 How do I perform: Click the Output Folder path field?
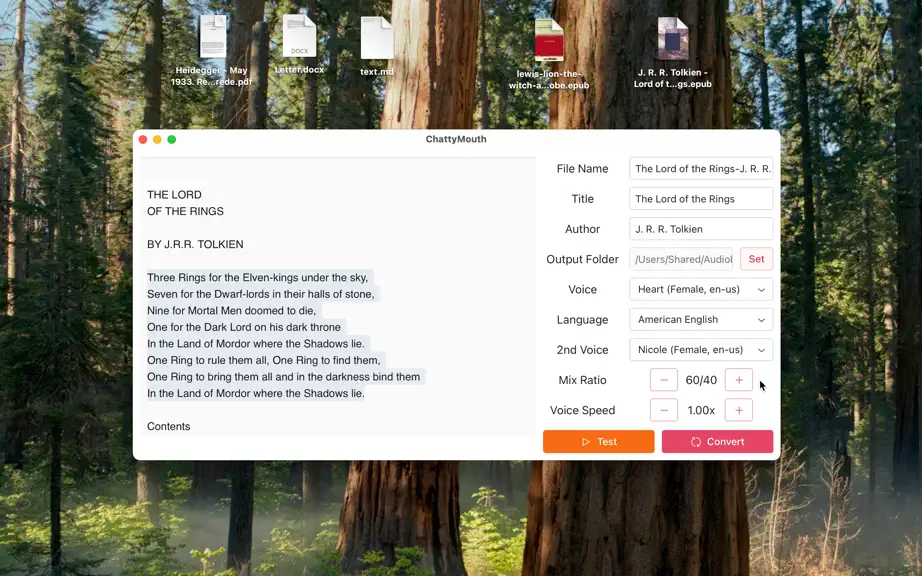click(x=682, y=259)
